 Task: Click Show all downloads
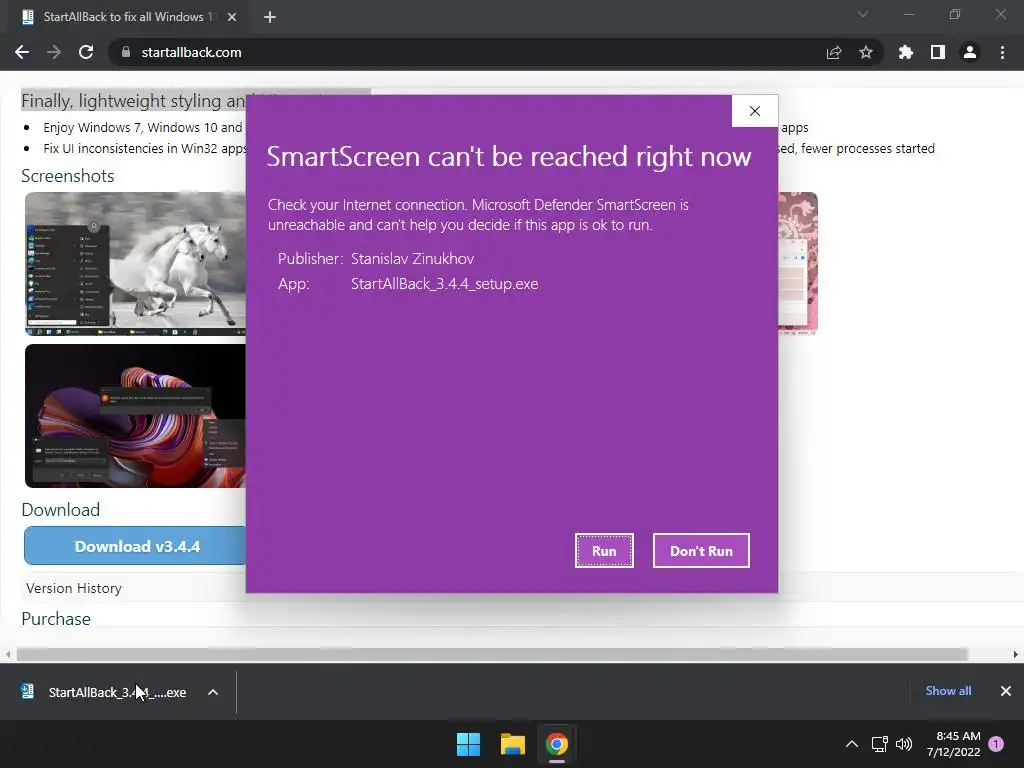click(x=948, y=691)
